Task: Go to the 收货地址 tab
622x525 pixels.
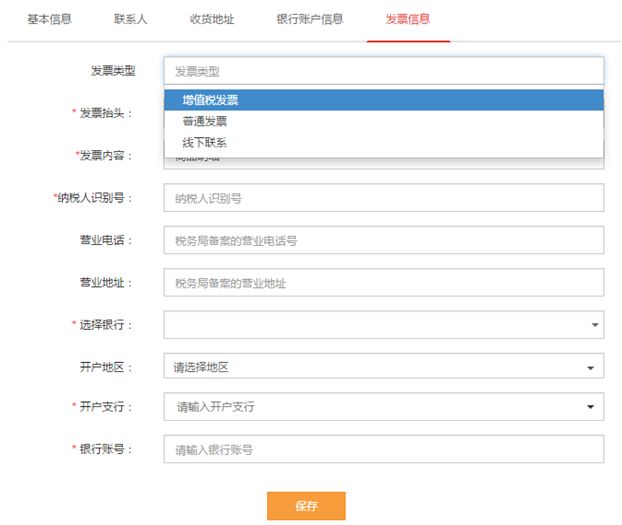Action: coord(212,19)
